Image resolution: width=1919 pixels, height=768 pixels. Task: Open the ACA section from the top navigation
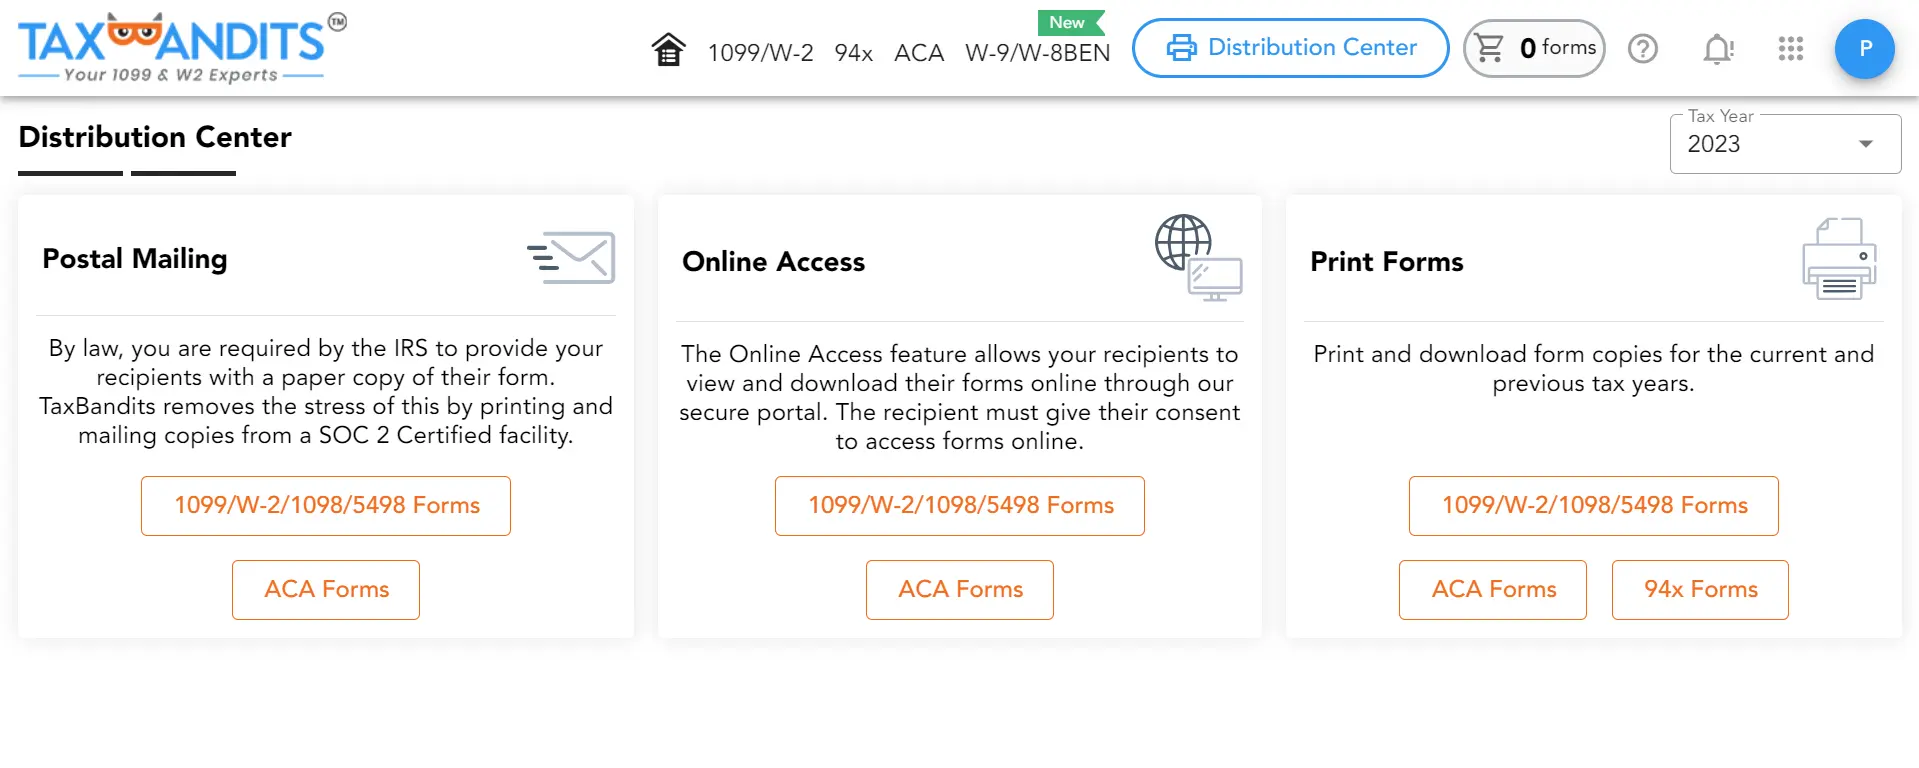(x=918, y=53)
